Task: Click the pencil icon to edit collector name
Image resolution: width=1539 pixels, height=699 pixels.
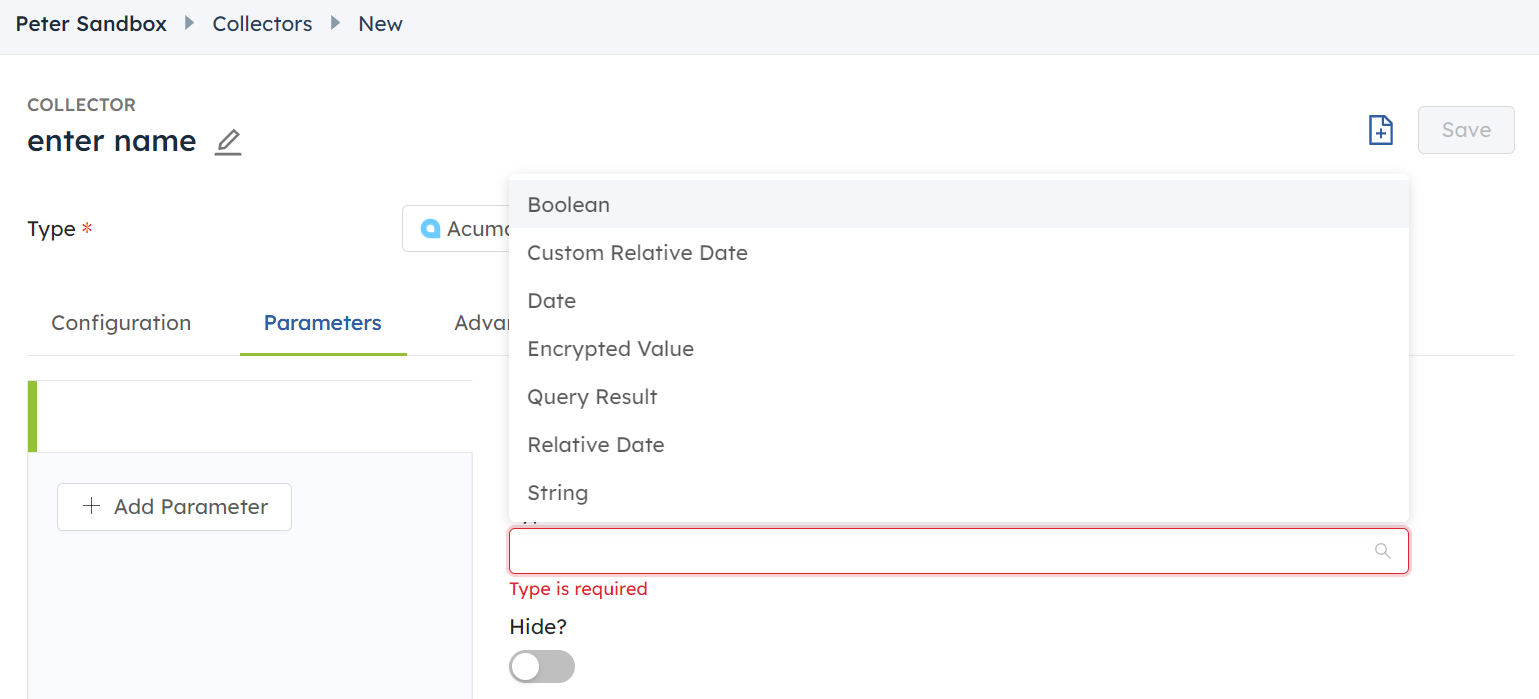Action: (229, 142)
